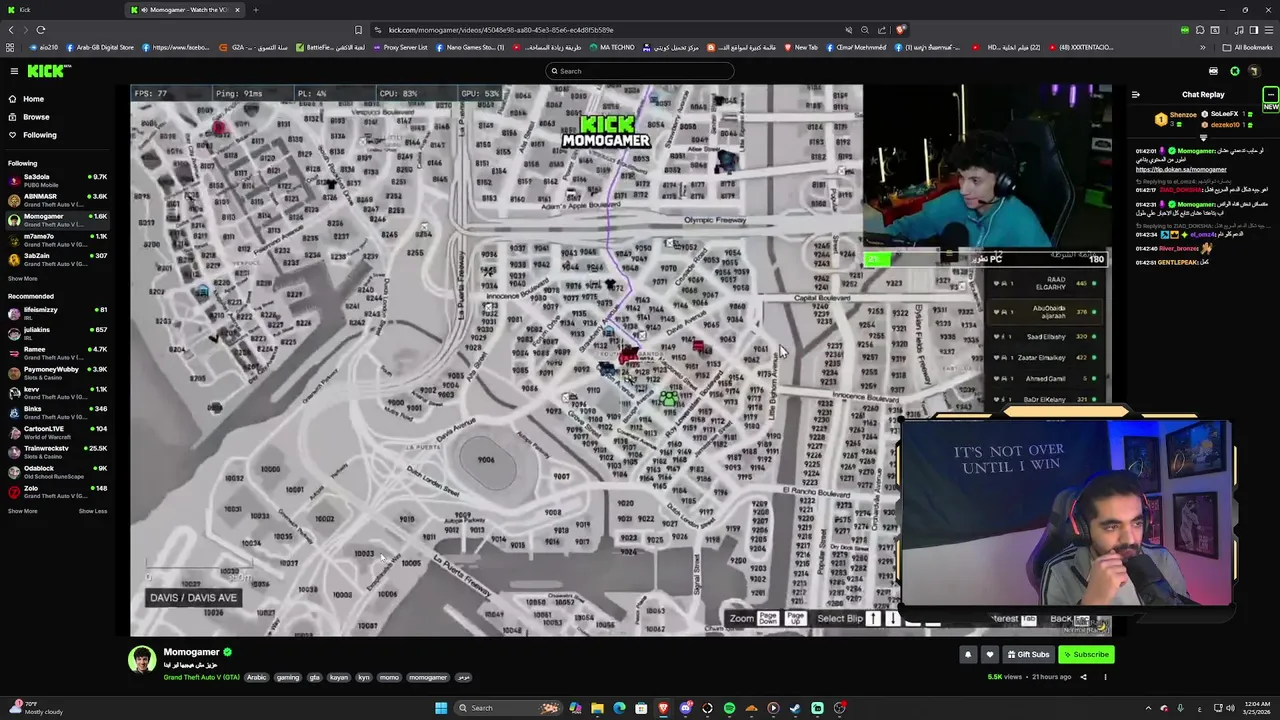Open Windows Start menu
This screenshot has height=720, width=1280.
click(440, 708)
